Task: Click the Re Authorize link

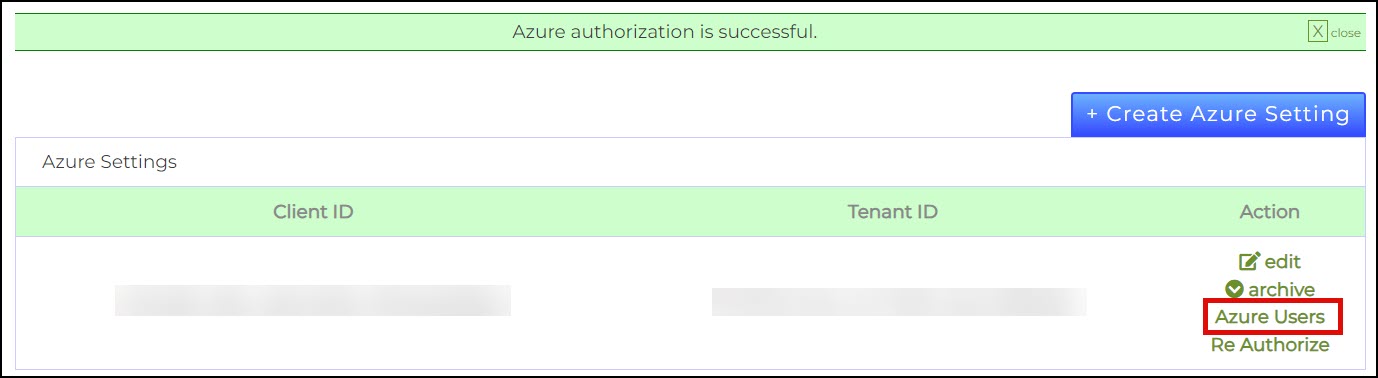Action: point(1270,345)
